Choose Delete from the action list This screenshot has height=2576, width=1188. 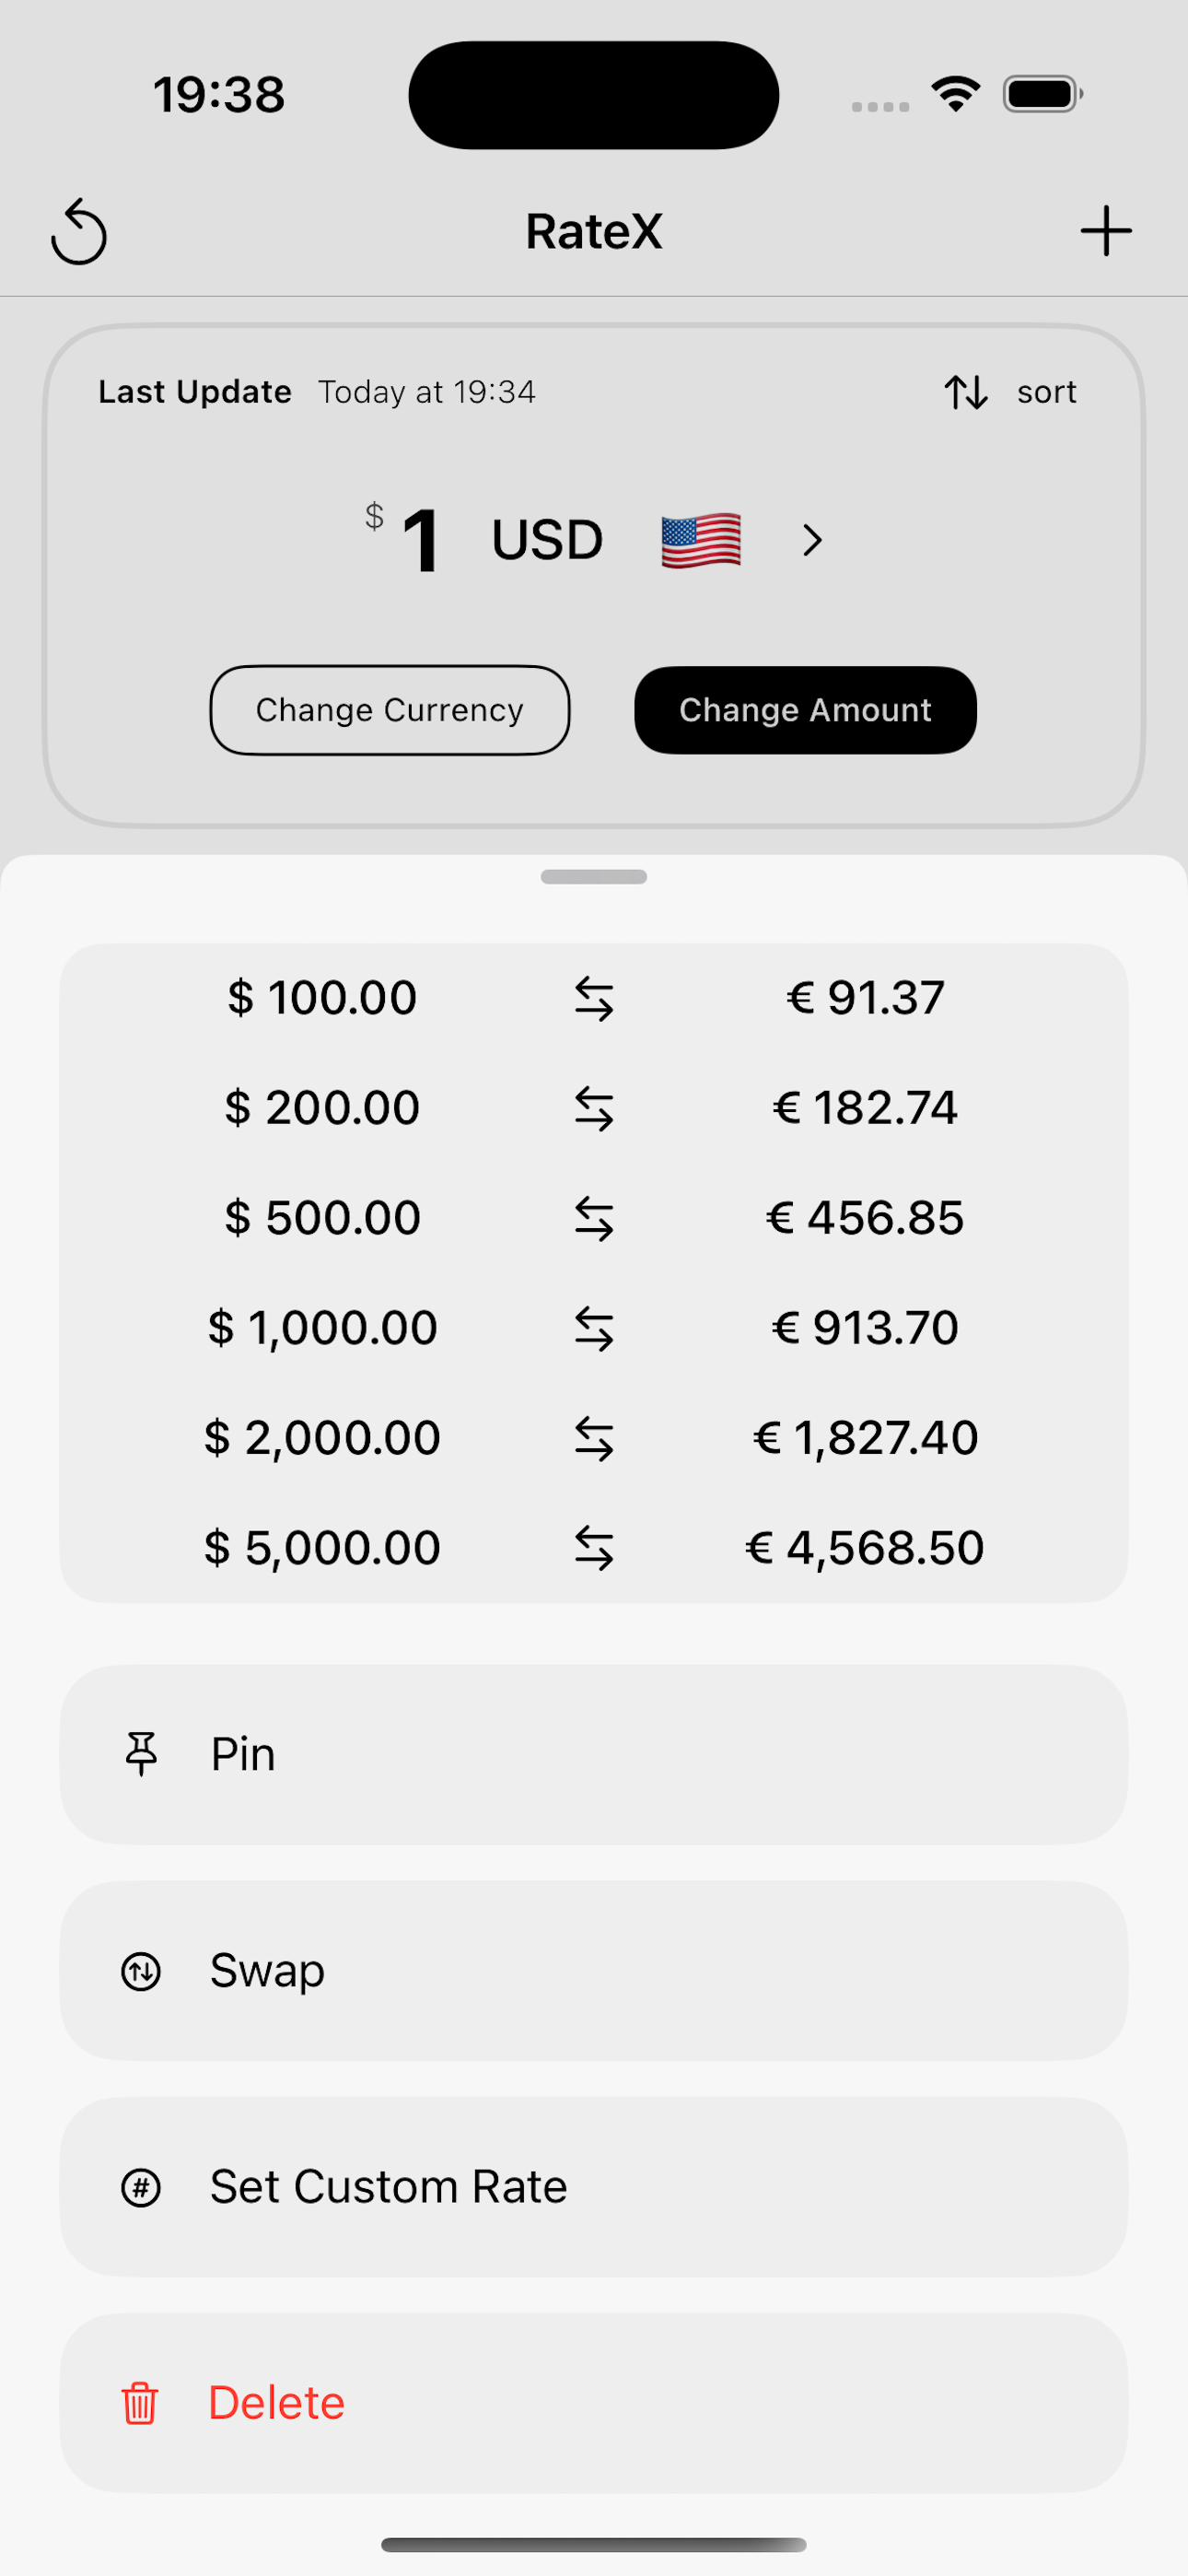(x=594, y=2403)
